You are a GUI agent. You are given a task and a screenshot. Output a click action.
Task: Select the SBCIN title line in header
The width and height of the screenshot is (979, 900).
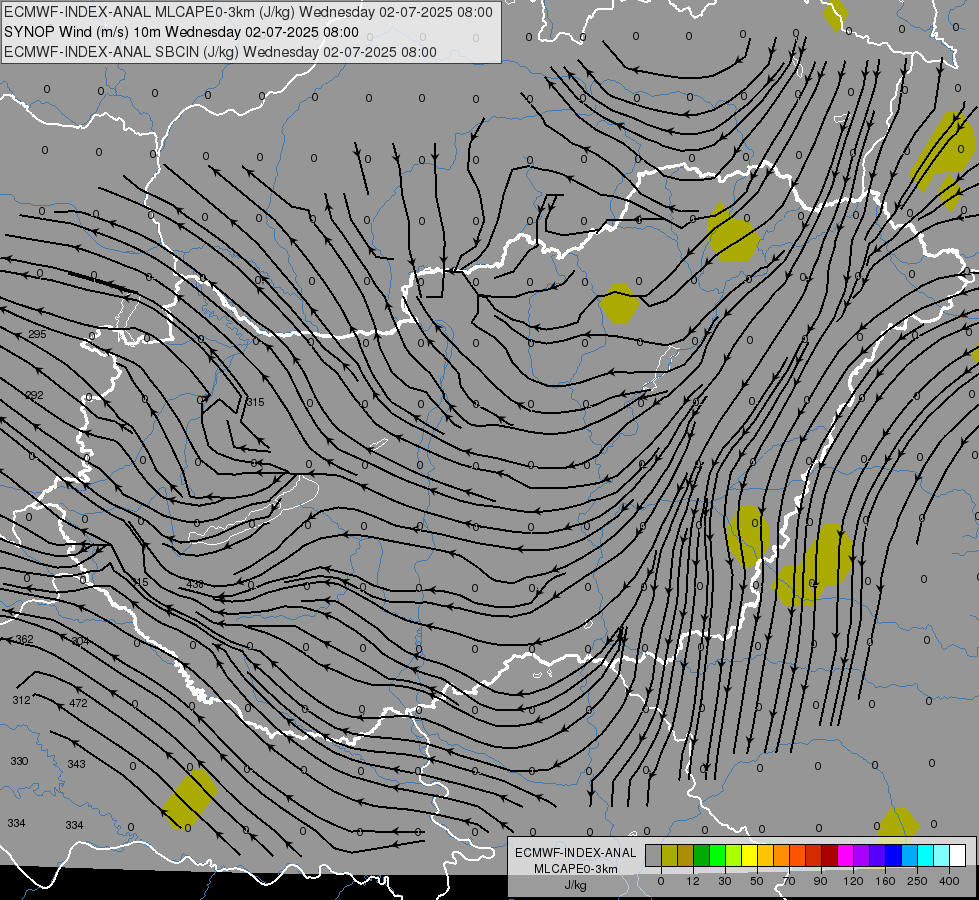point(220,52)
